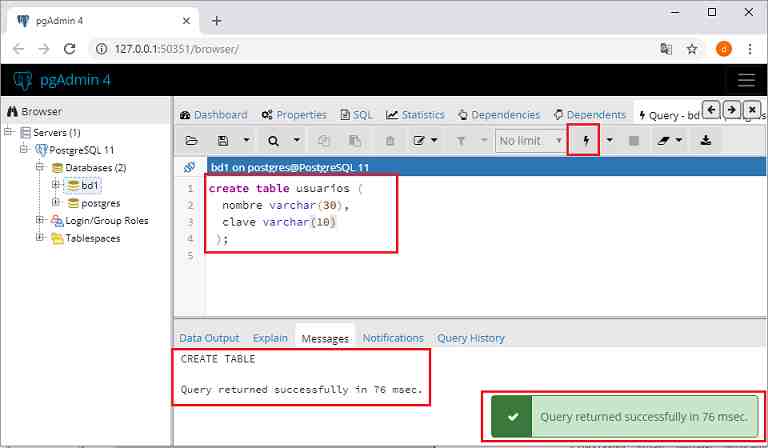Viewport: 768px width, 448px height.
Task: Click the 'create table usuarios' code line
Action: (286, 189)
